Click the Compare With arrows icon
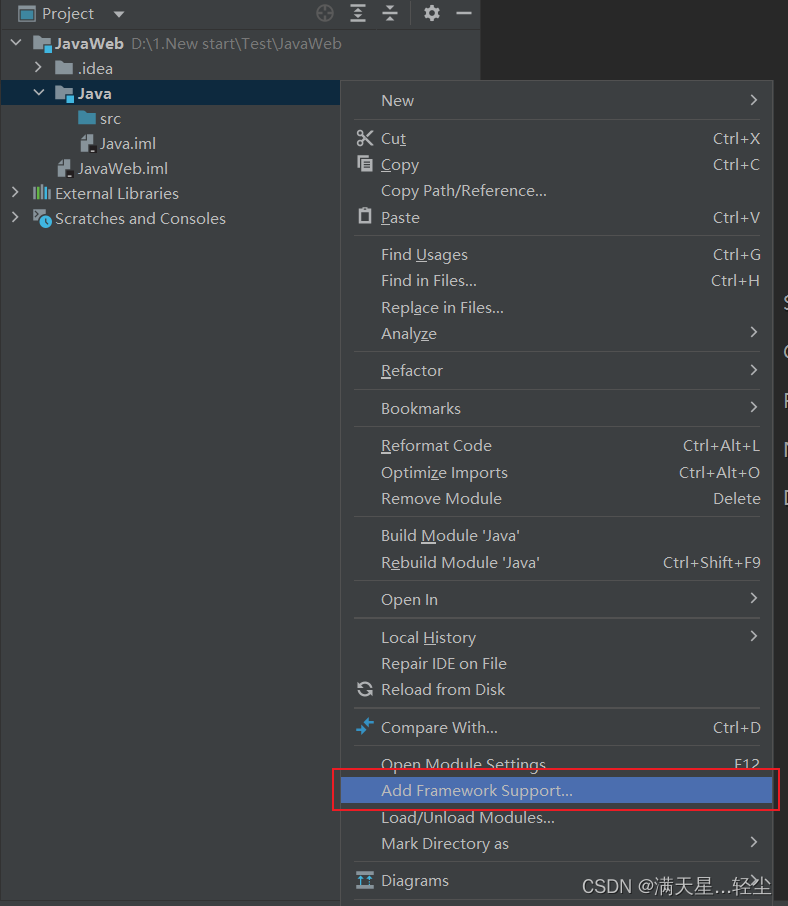This screenshot has width=788, height=906. pos(365,726)
